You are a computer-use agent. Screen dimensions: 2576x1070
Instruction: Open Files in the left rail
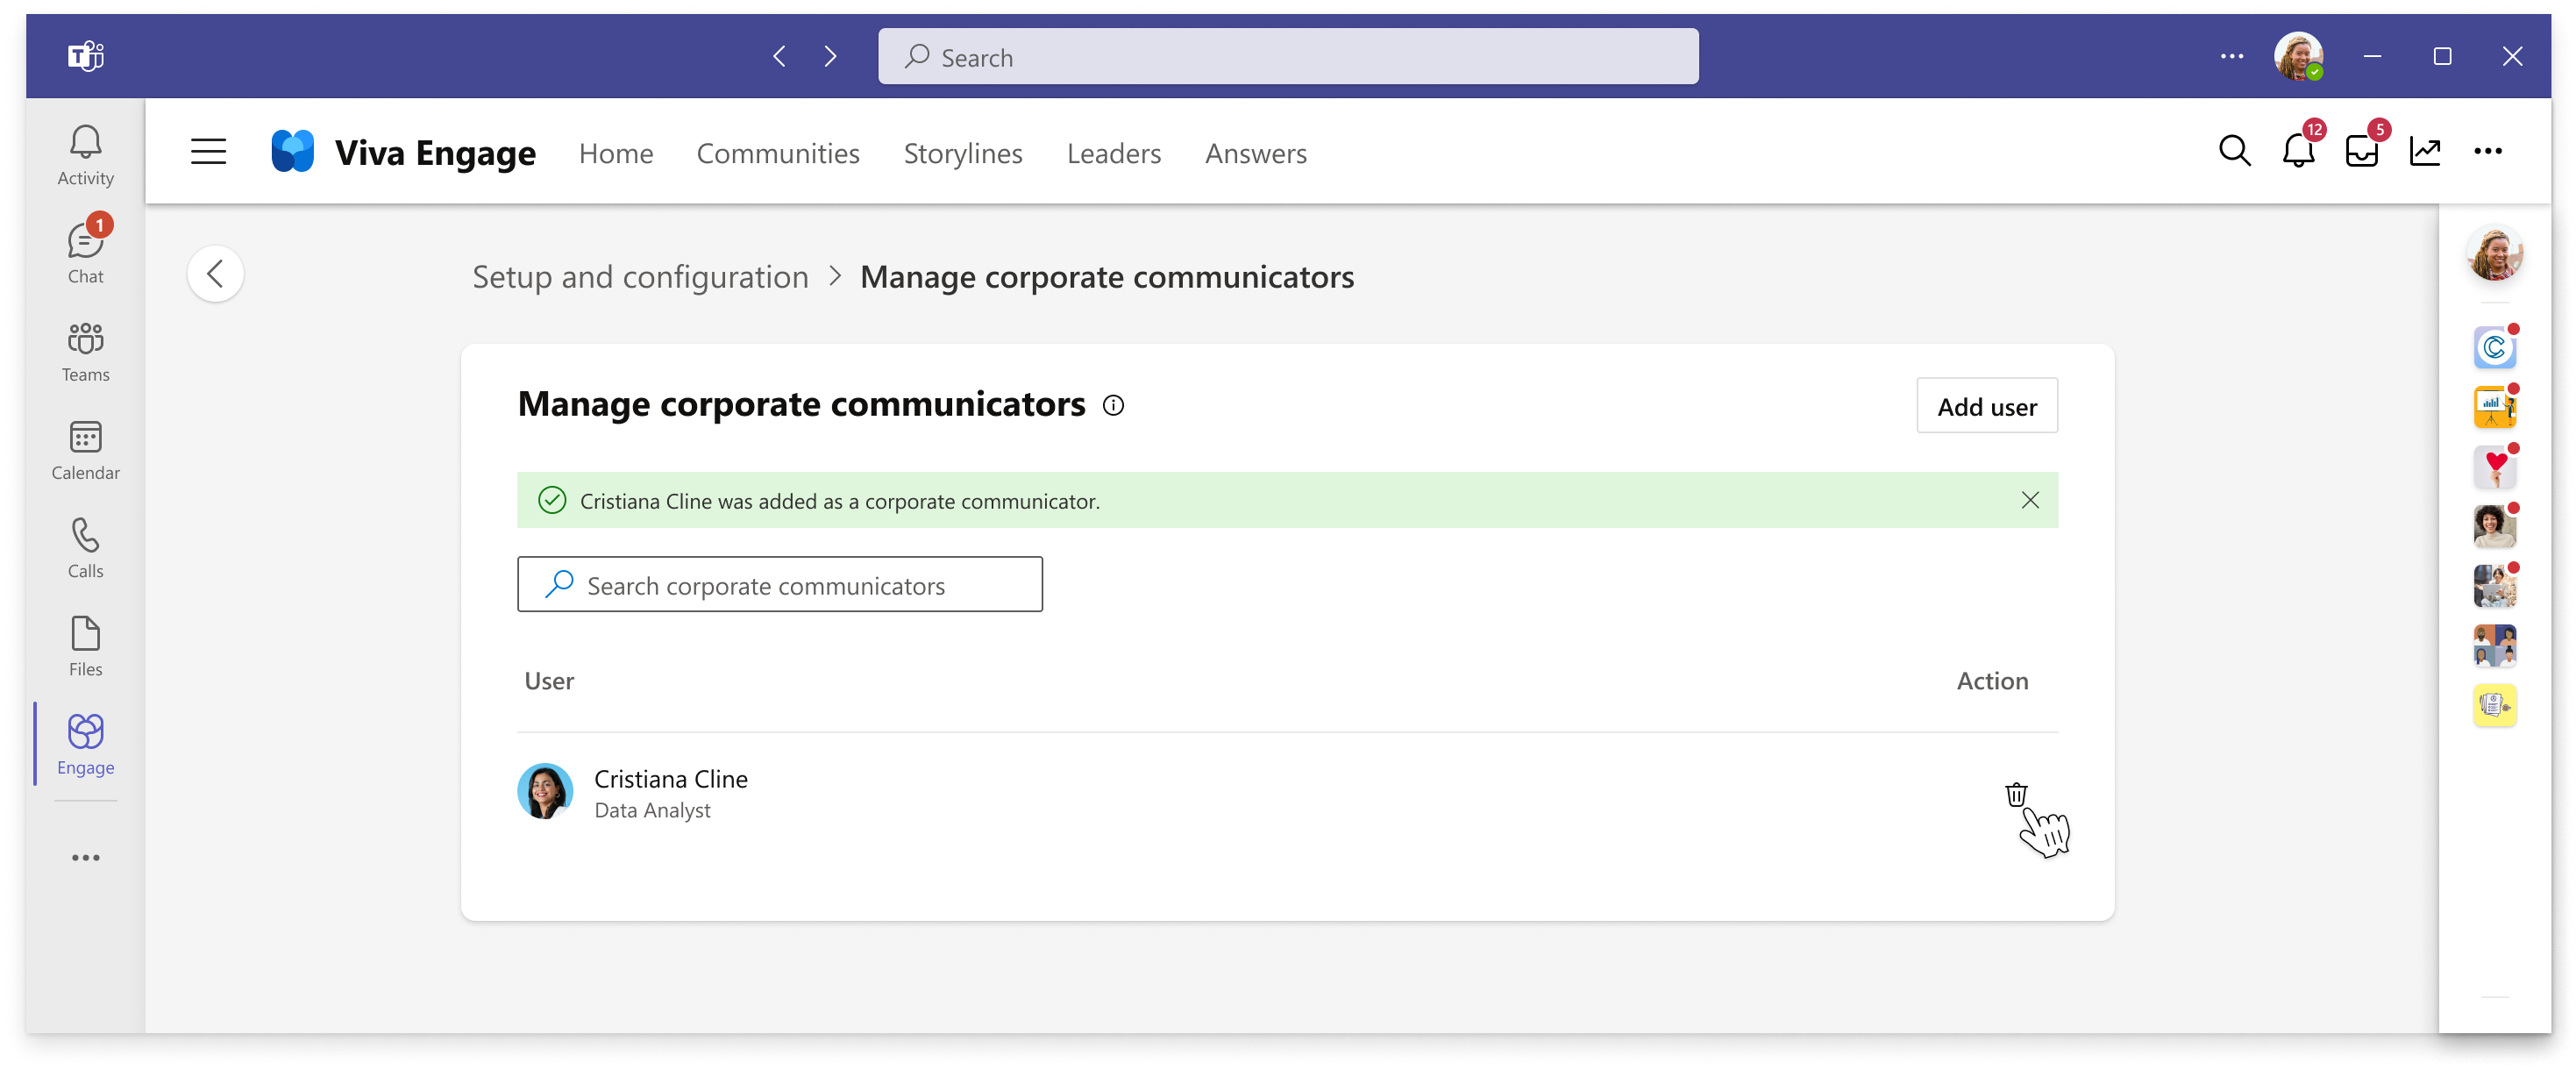tap(85, 645)
